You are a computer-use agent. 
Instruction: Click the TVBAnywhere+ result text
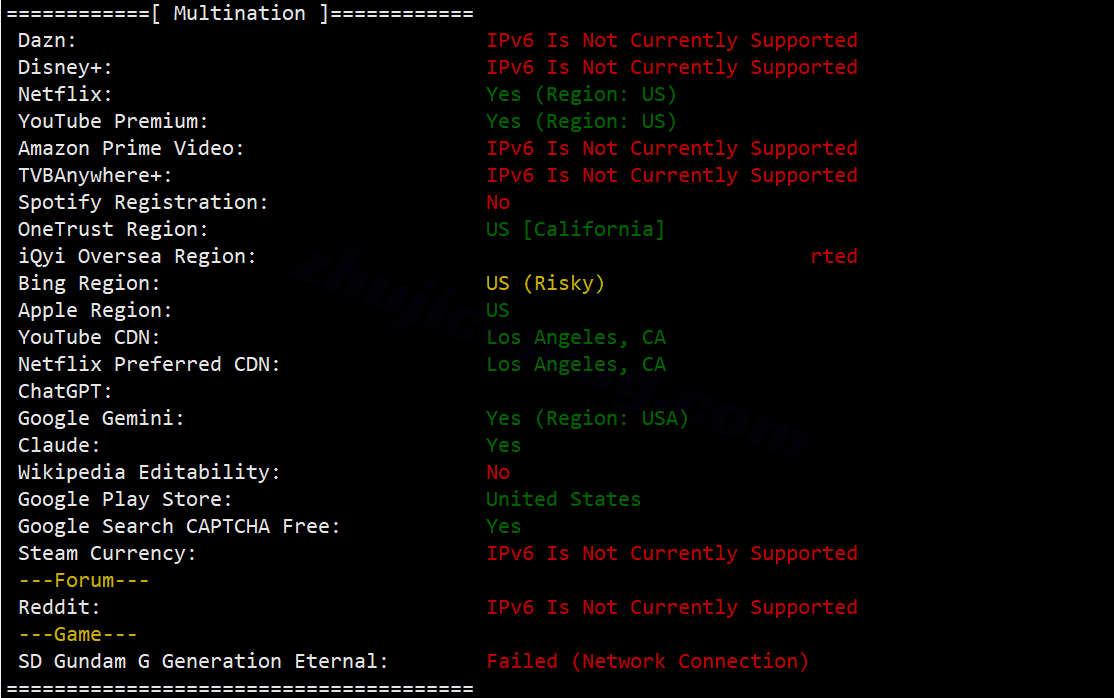(672, 176)
